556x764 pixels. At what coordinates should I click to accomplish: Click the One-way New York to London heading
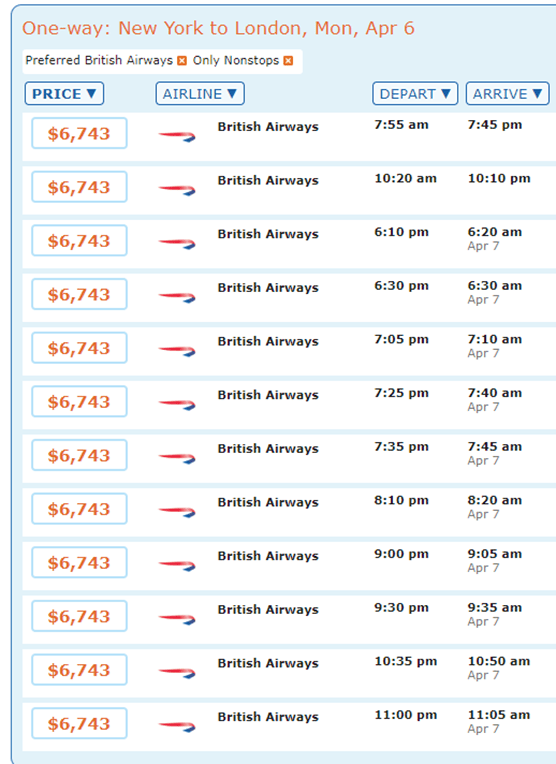pyautogui.click(x=218, y=28)
